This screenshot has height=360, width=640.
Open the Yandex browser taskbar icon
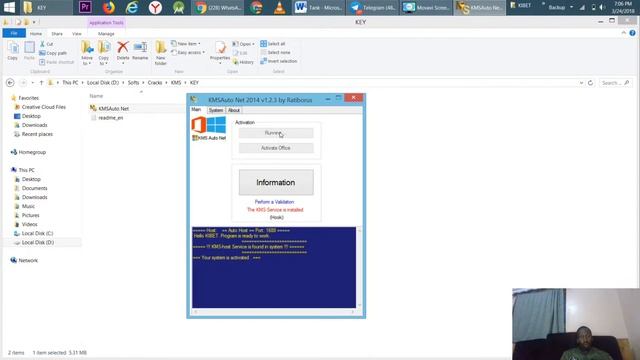(155, 7)
